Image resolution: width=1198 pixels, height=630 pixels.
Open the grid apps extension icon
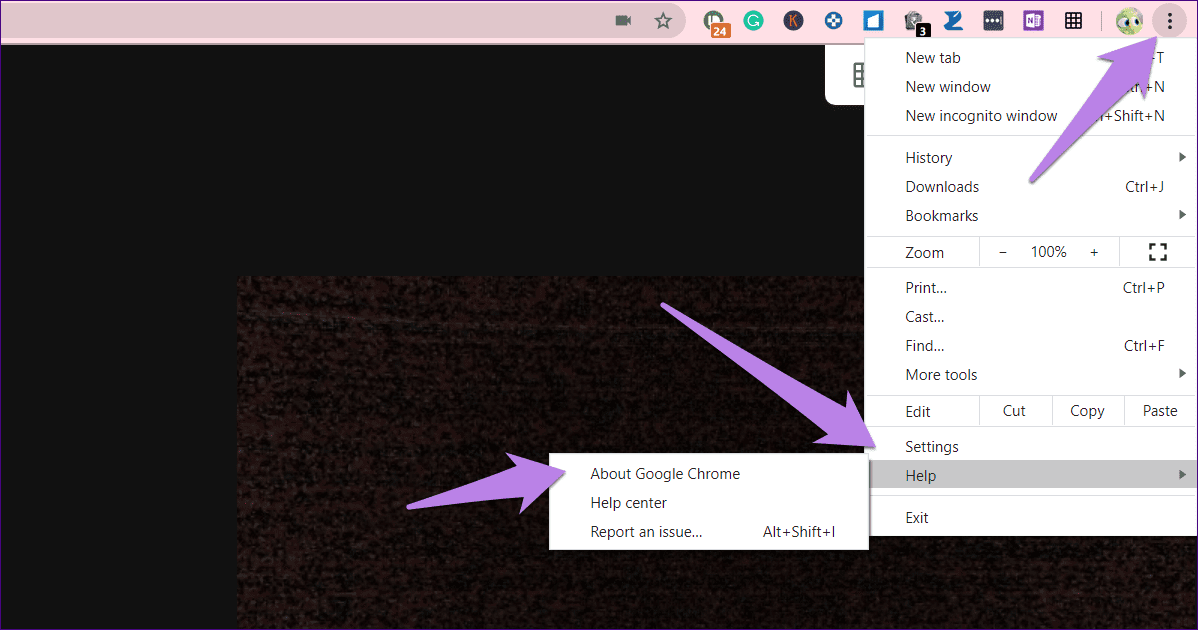pos(1073,21)
